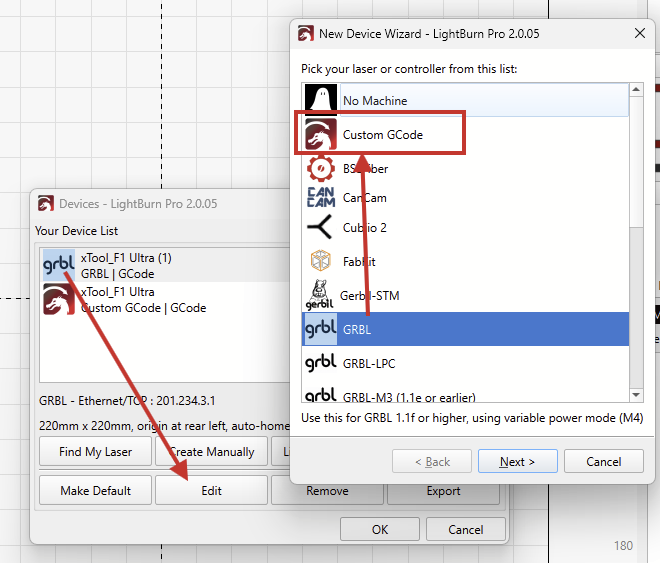Close the New Device Wizard window
The width and height of the screenshot is (660, 563).
click(640, 33)
